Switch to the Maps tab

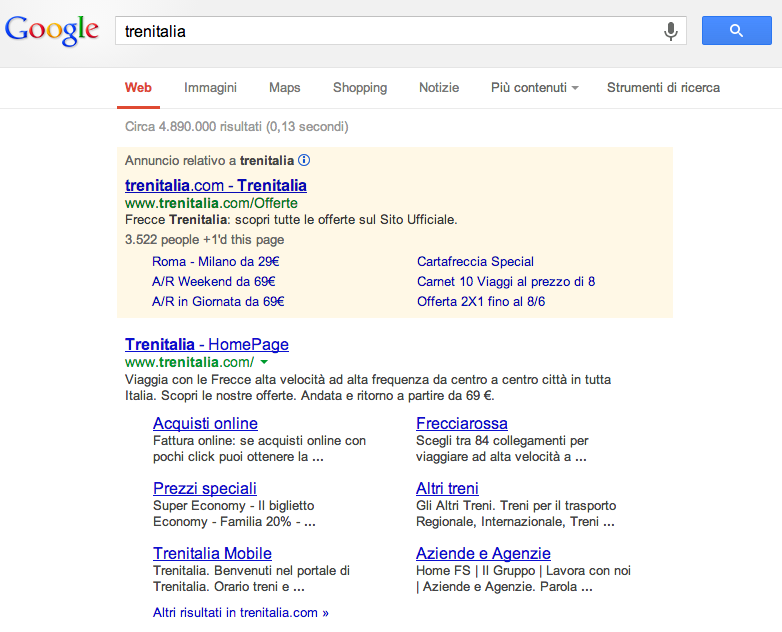tap(284, 88)
